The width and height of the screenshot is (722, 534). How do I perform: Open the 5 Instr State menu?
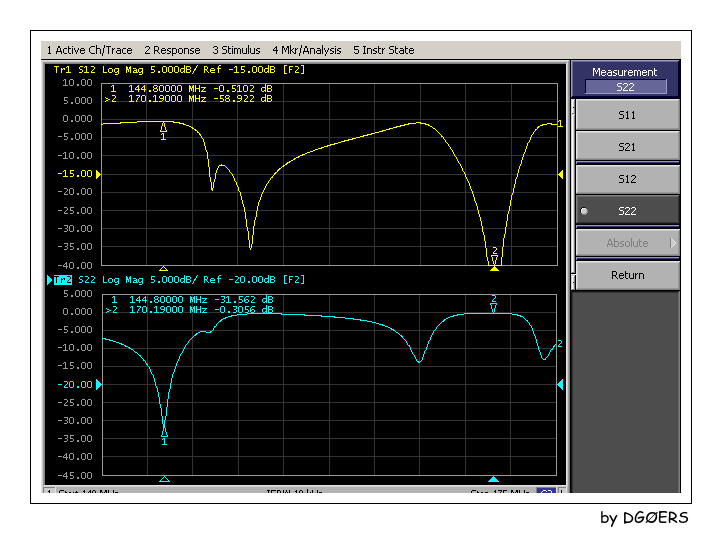pyautogui.click(x=384, y=50)
